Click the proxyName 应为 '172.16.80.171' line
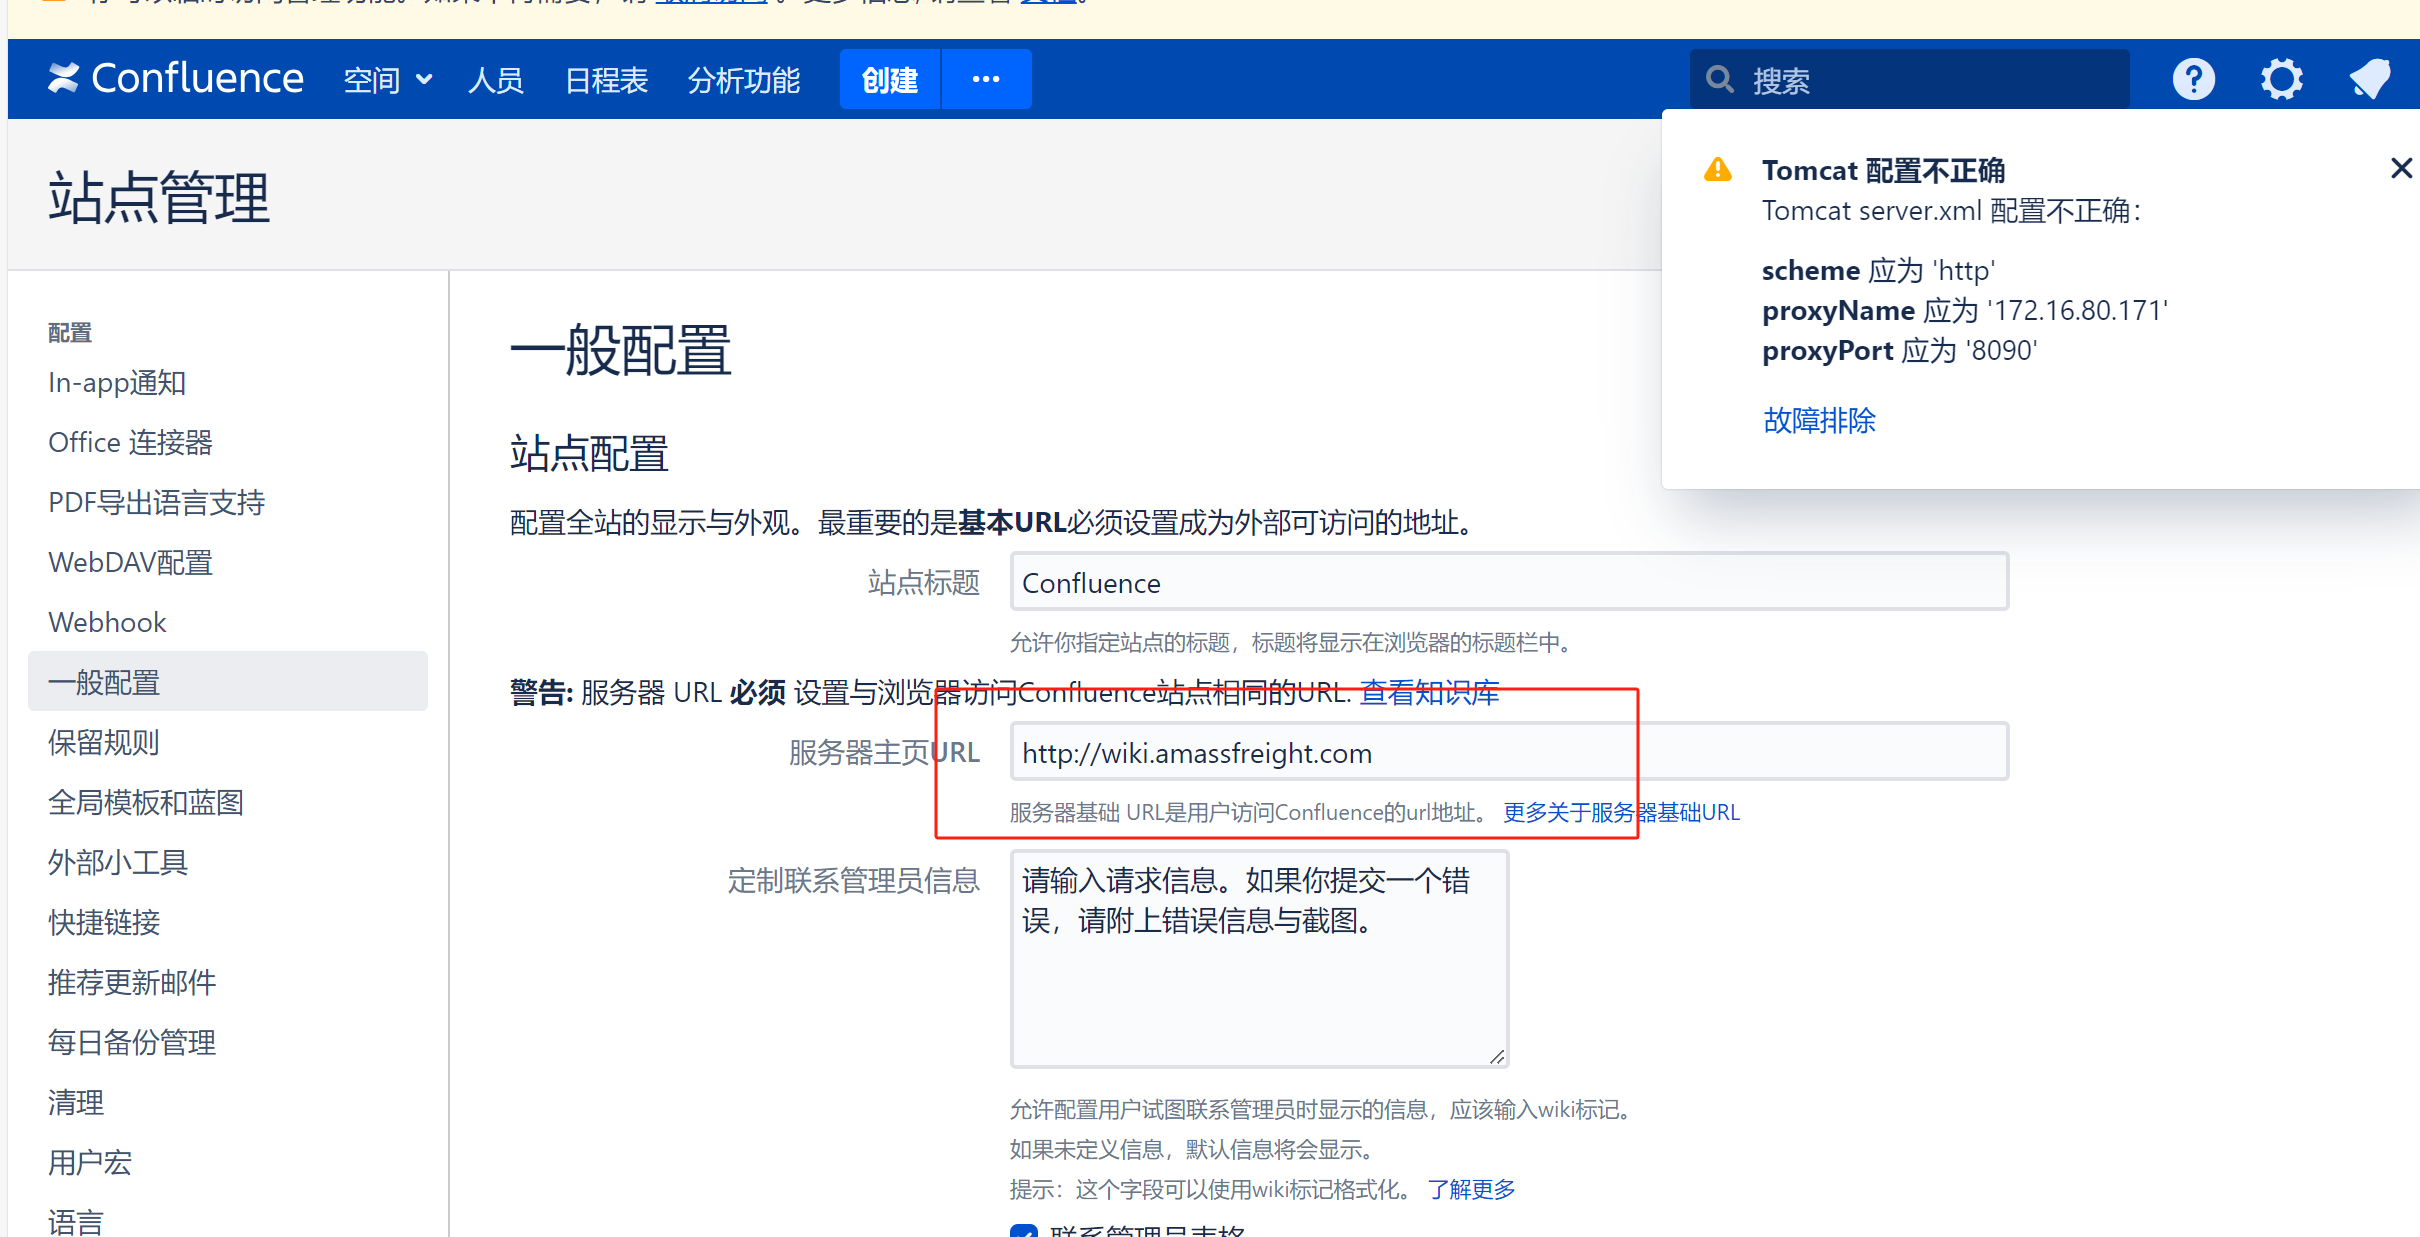Image resolution: width=2420 pixels, height=1237 pixels. [x=1965, y=311]
